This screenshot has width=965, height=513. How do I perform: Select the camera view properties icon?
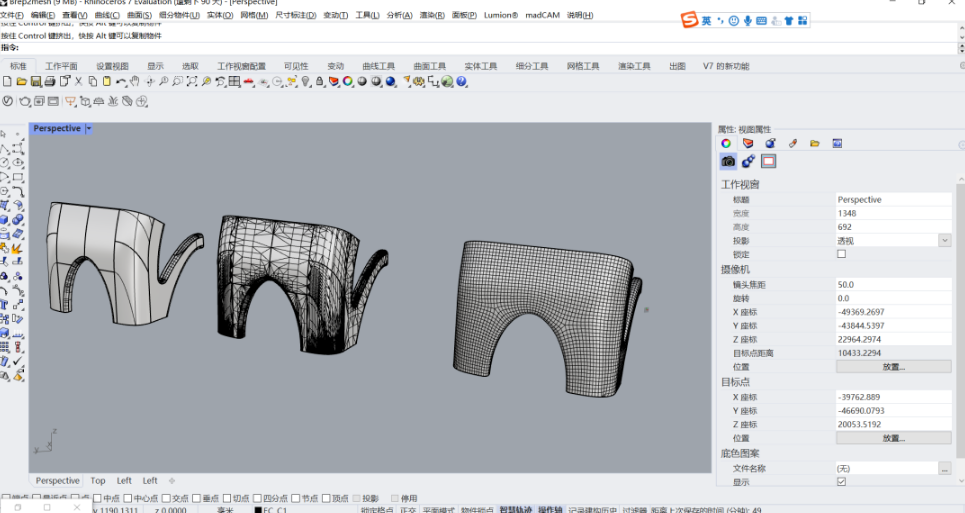728,161
